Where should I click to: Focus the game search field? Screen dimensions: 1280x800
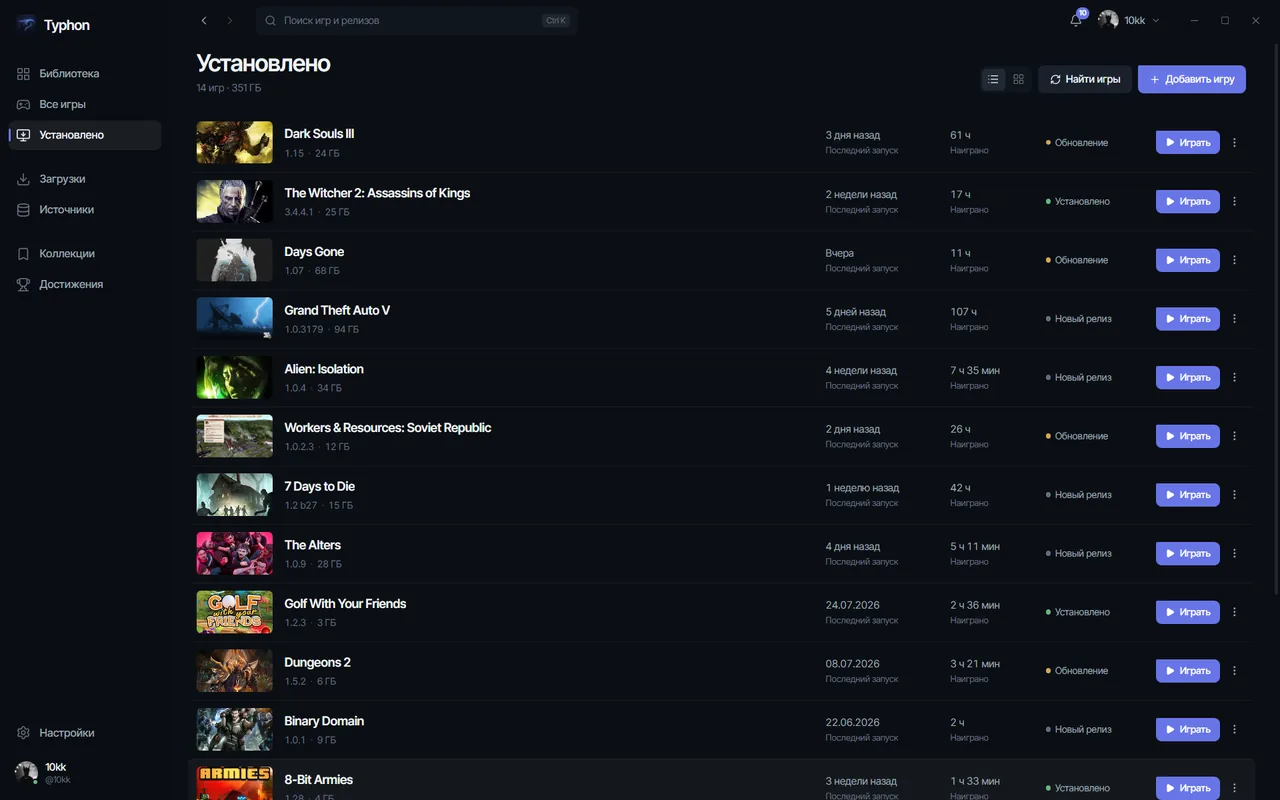(417, 20)
